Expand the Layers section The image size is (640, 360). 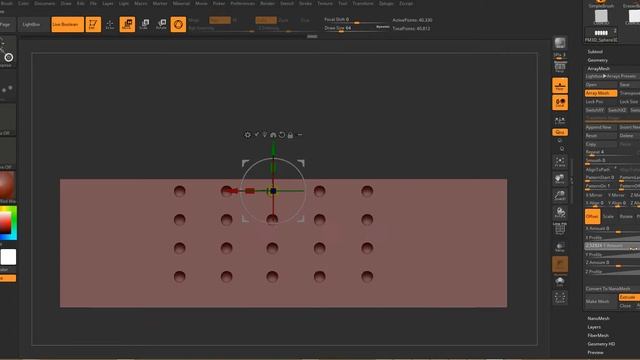pos(594,327)
